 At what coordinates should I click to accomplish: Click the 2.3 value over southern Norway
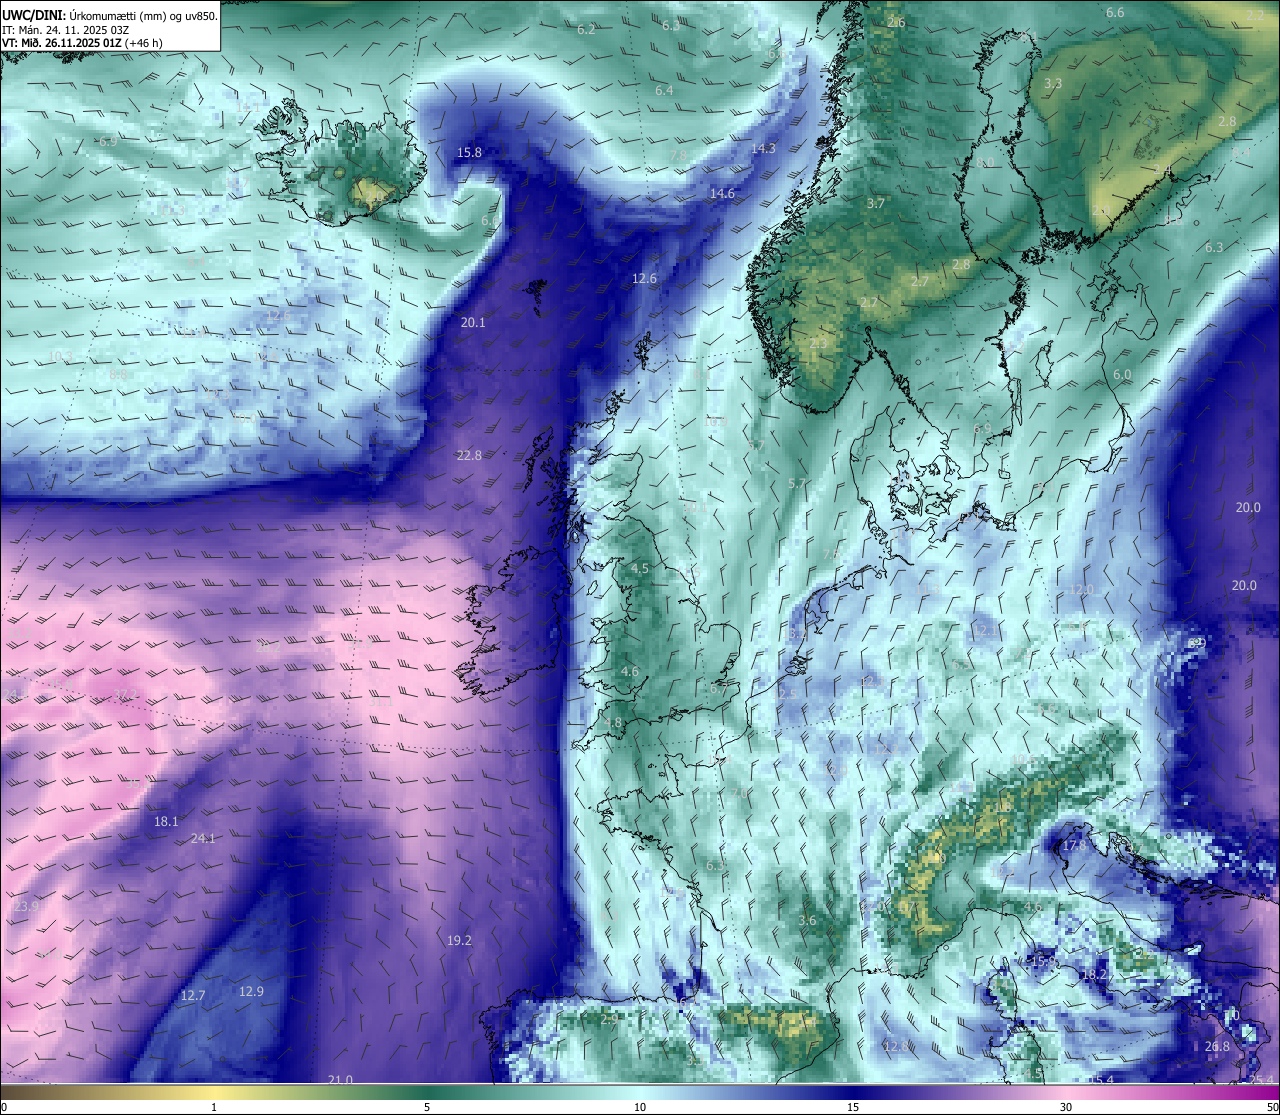click(819, 342)
